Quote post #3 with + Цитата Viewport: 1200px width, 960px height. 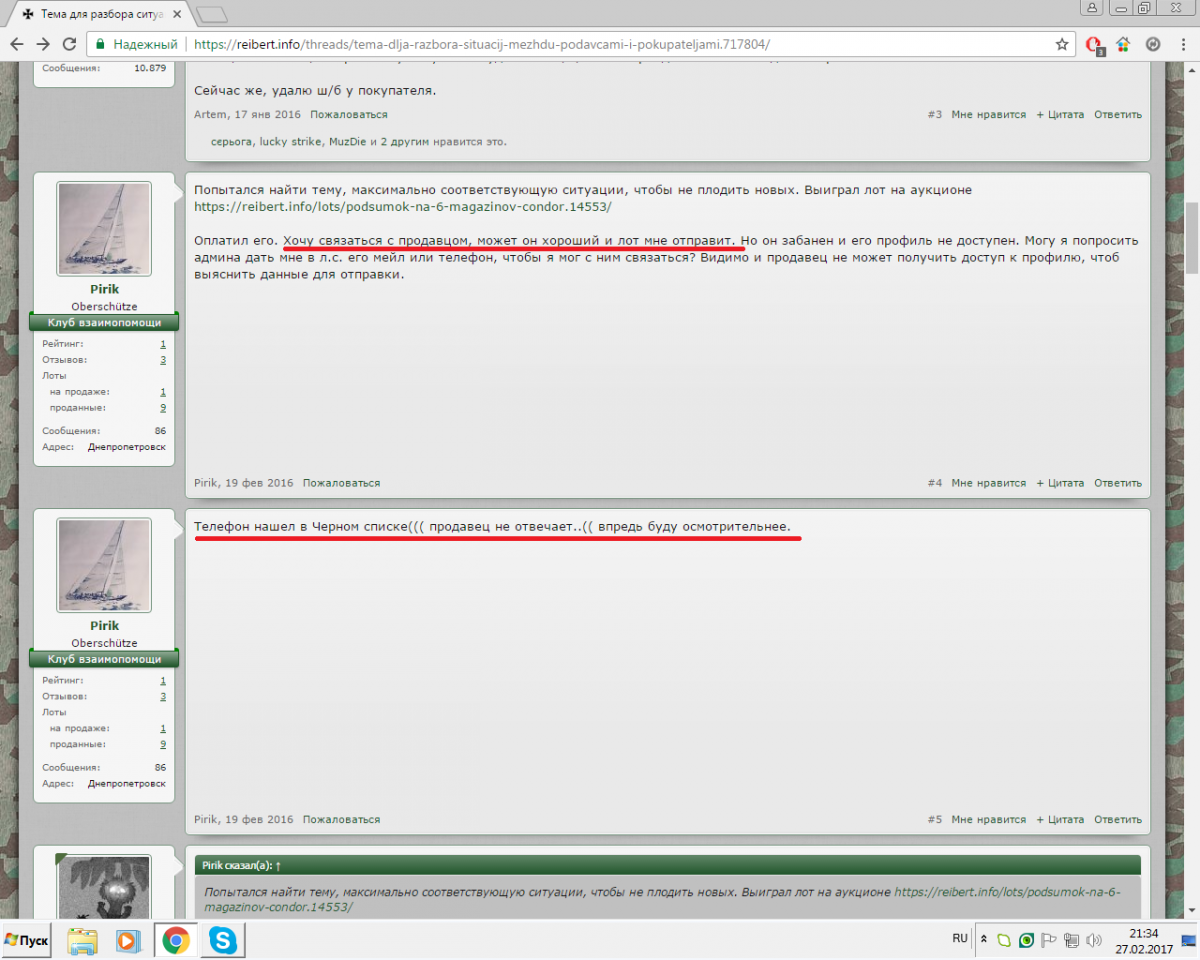click(1060, 115)
